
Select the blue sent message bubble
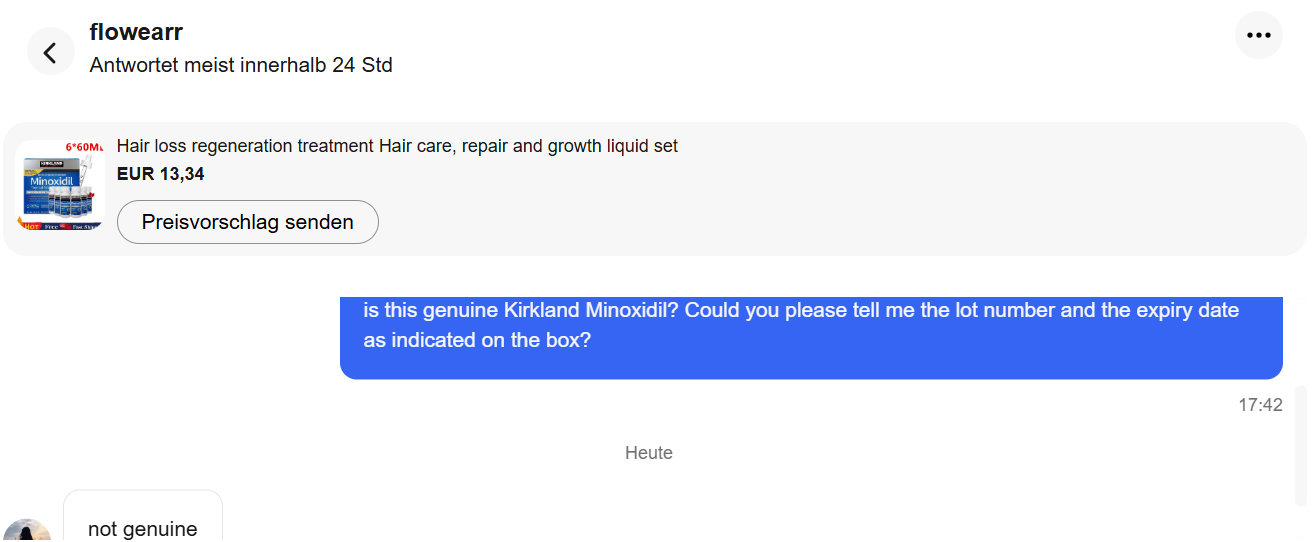(x=810, y=338)
